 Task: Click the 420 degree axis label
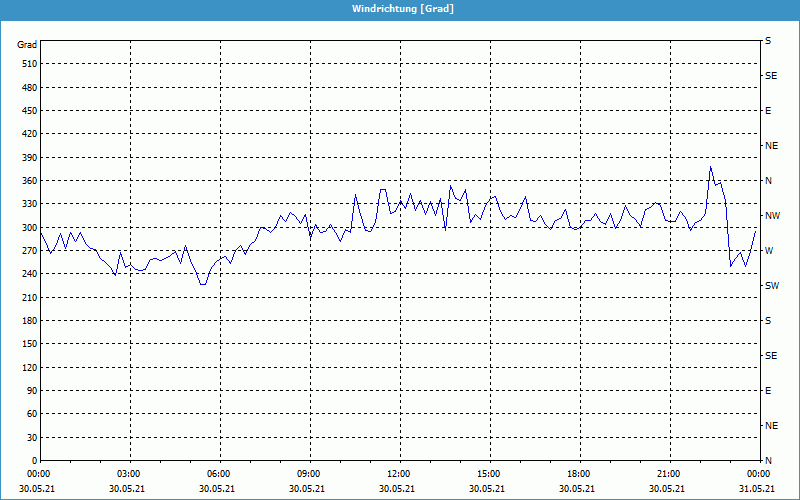28,134
